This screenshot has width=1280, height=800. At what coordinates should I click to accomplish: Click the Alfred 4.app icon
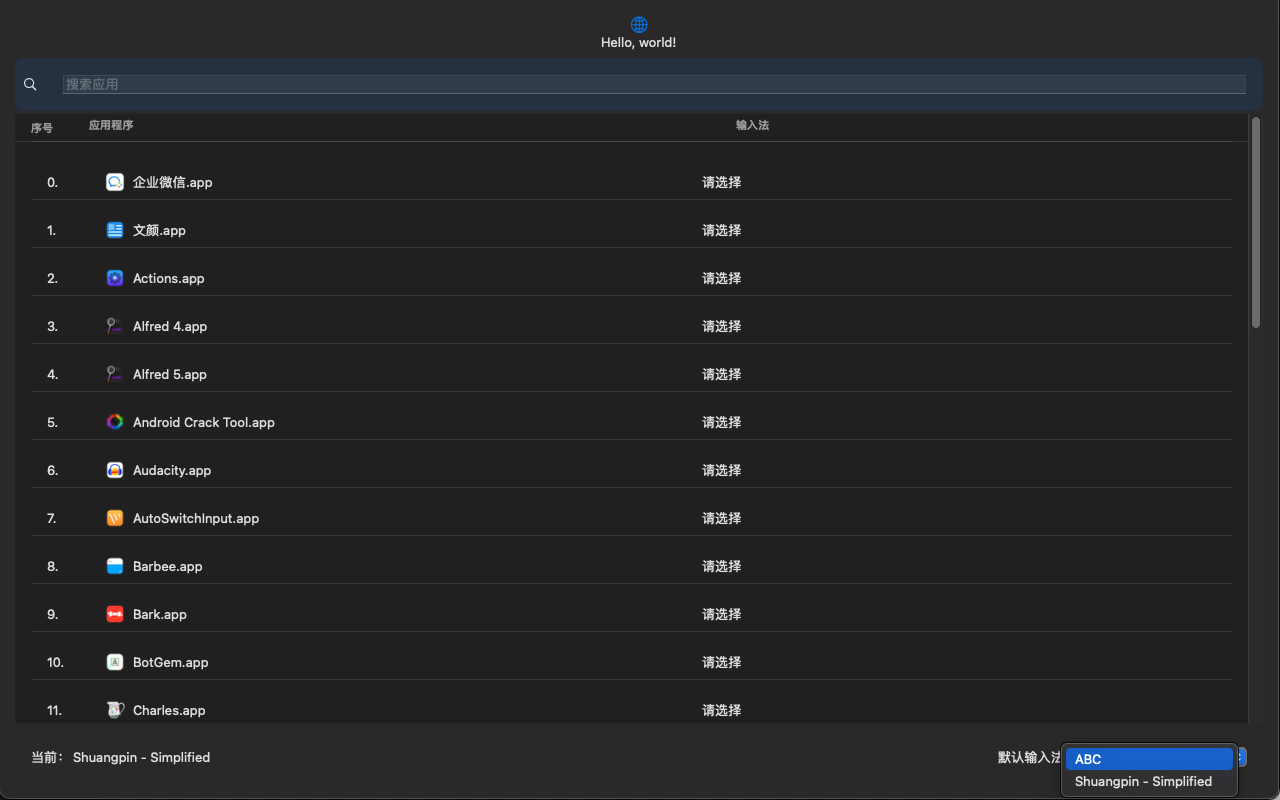pyautogui.click(x=115, y=326)
